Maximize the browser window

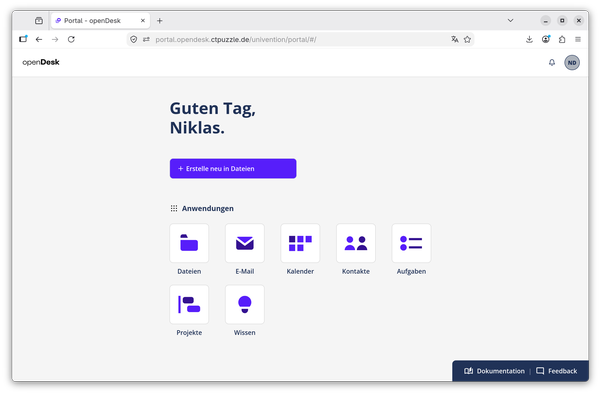562,21
